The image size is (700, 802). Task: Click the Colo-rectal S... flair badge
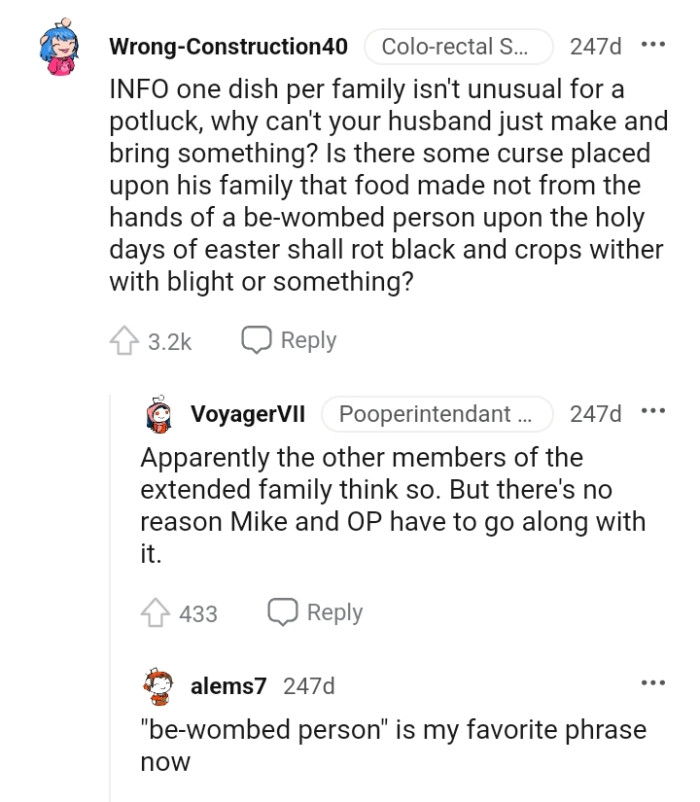point(458,45)
